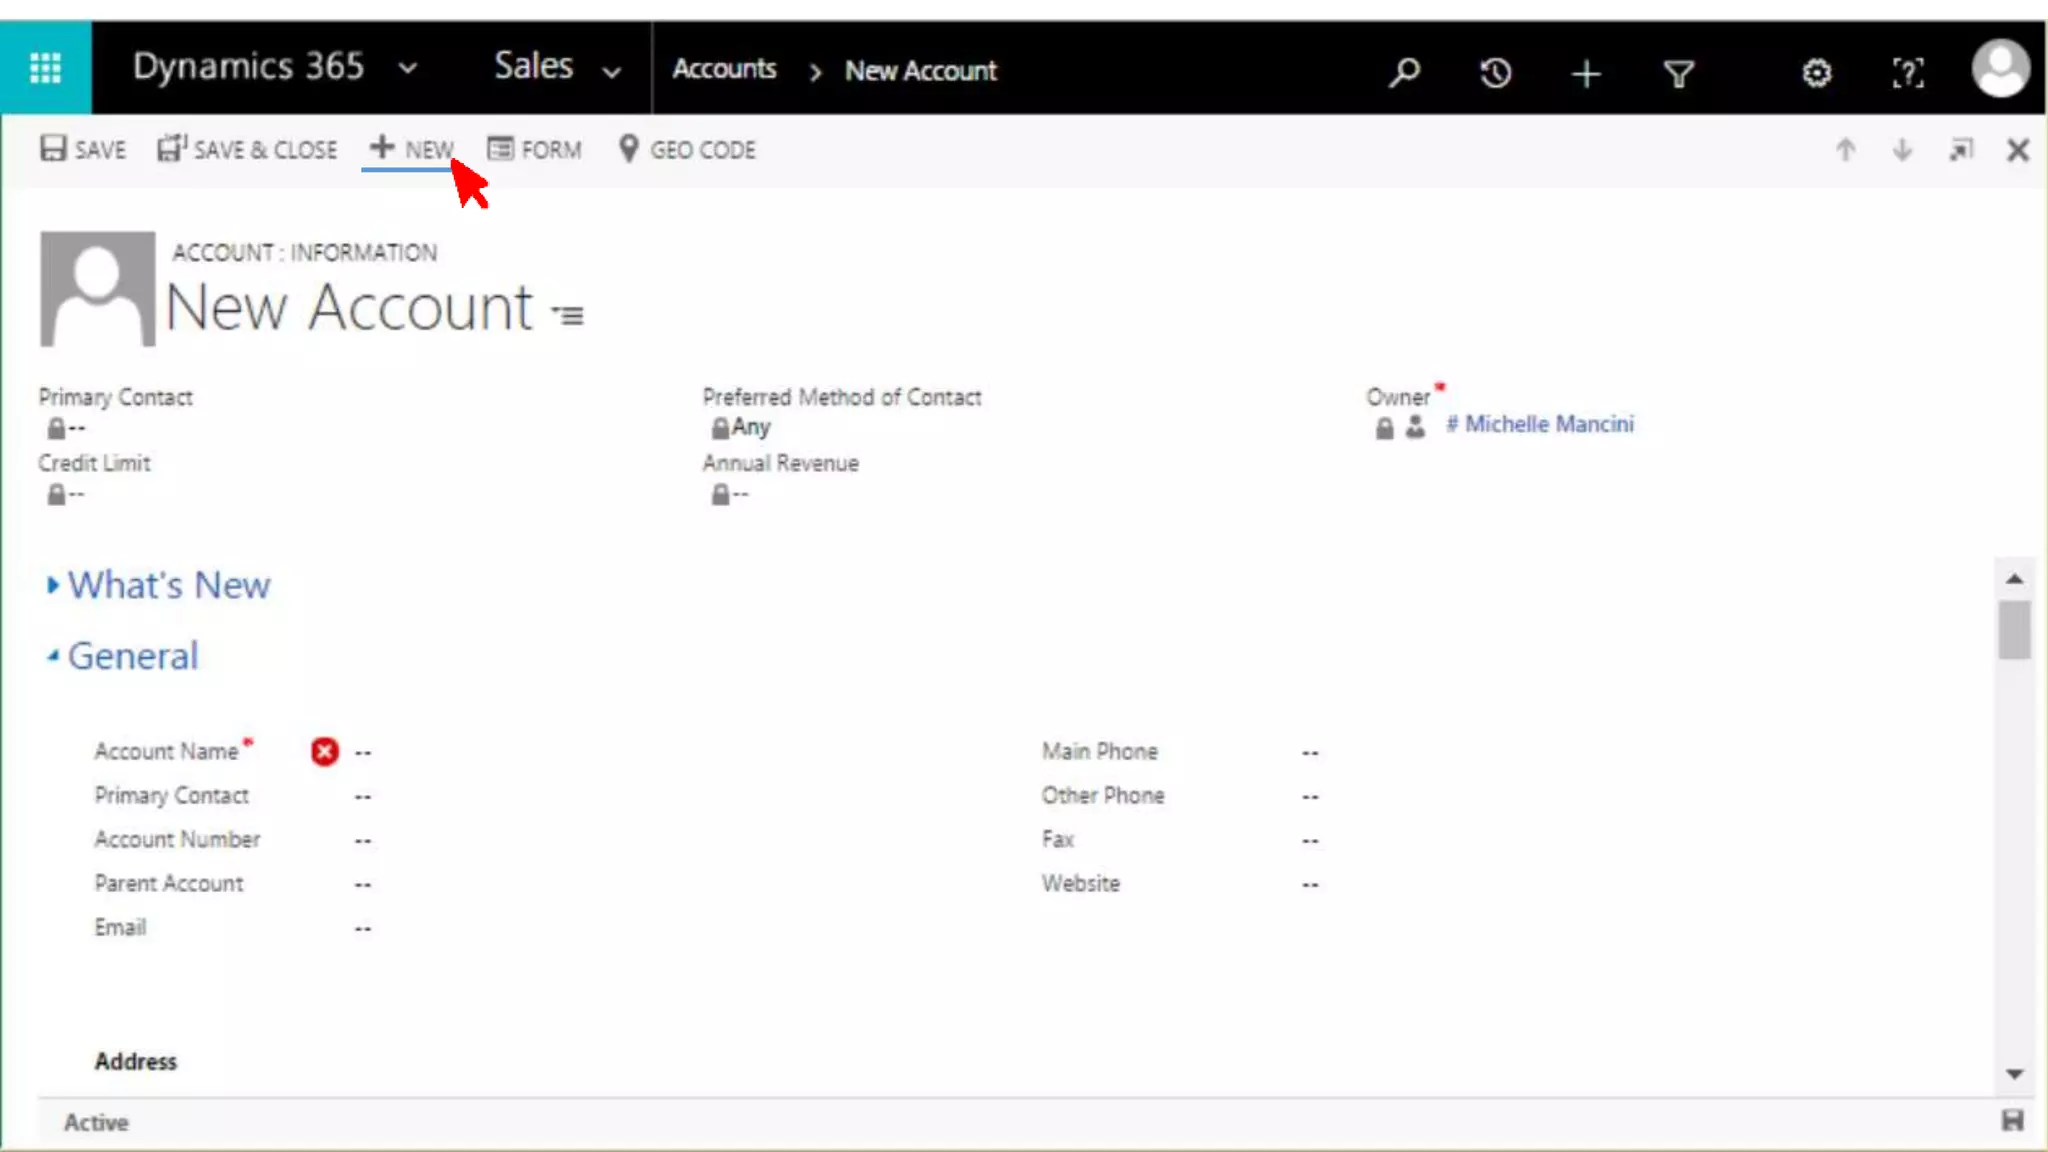Open Michelle Mancini owner link
Image resolution: width=2048 pixels, height=1152 pixels.
(1549, 424)
